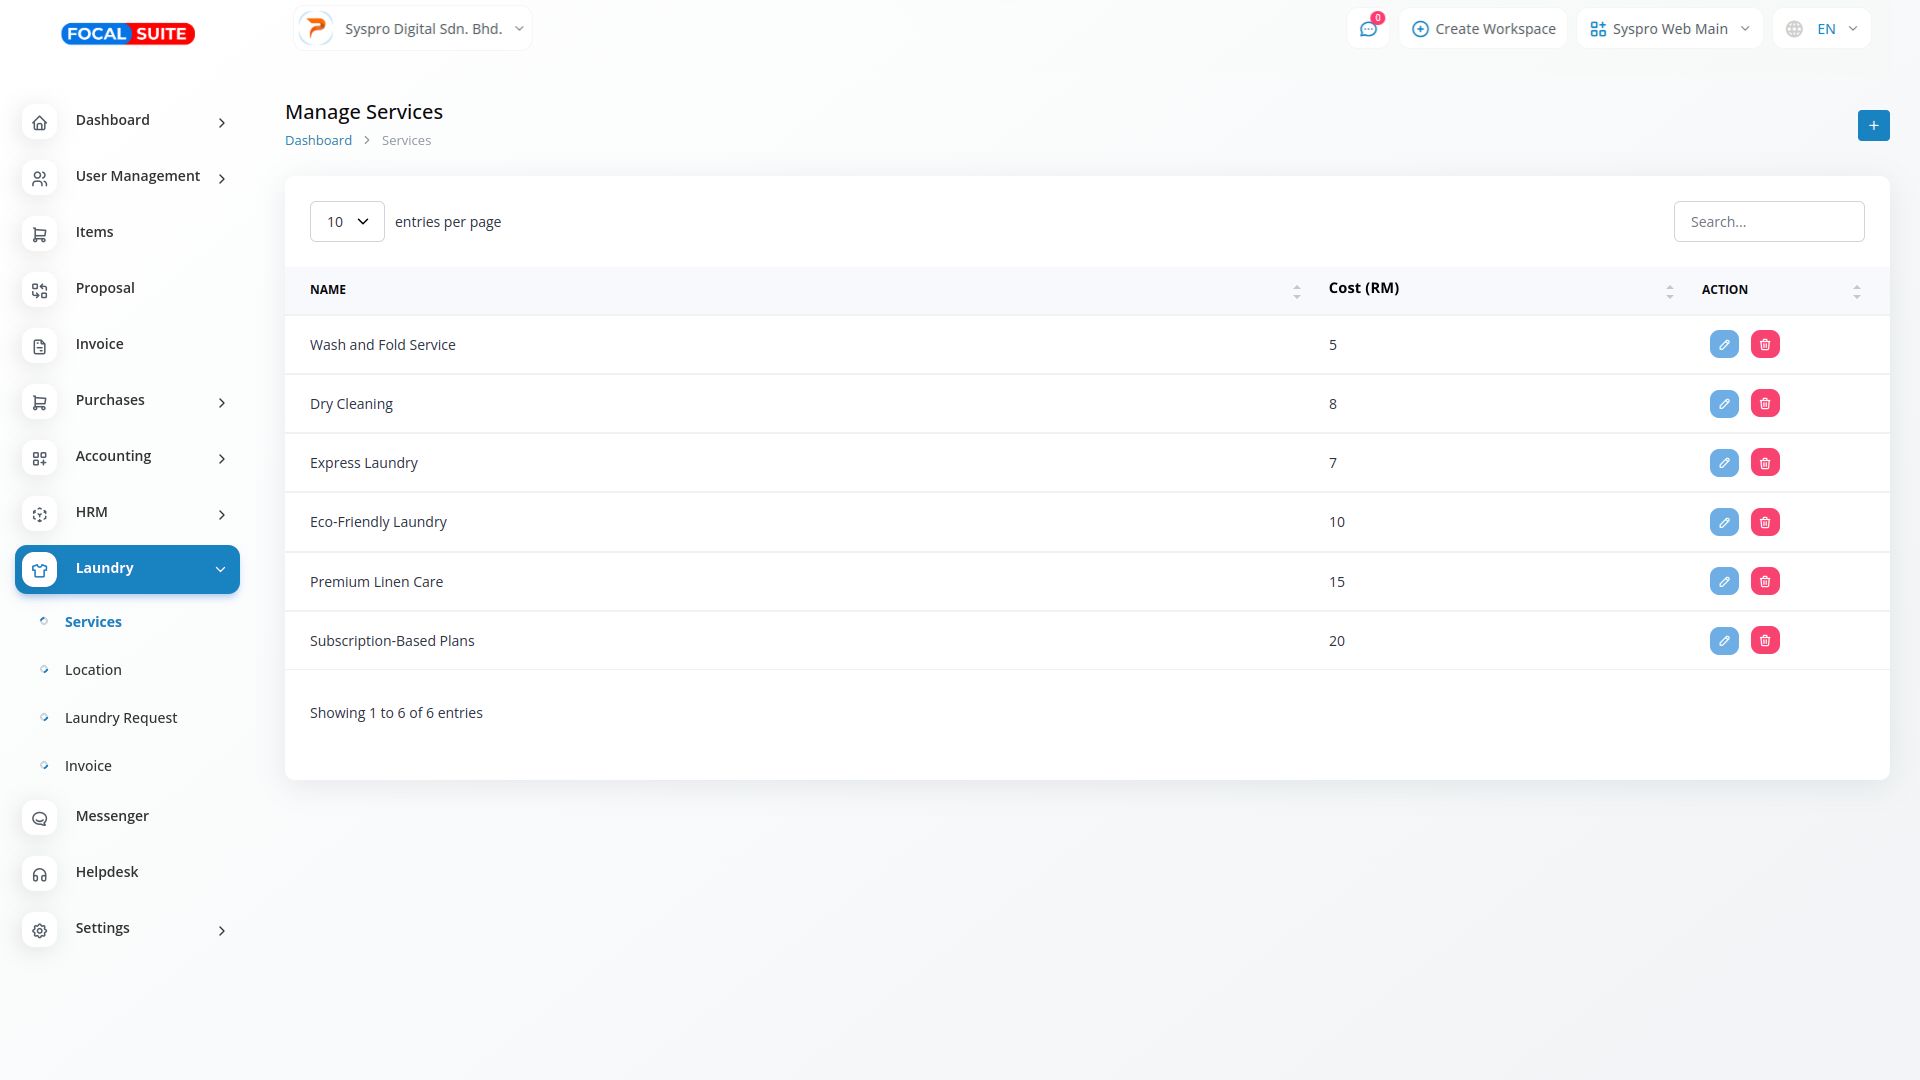Click the trash icon for Eco-Friendly Laundry
Viewport: 1920px width, 1080px height.
[x=1765, y=522]
